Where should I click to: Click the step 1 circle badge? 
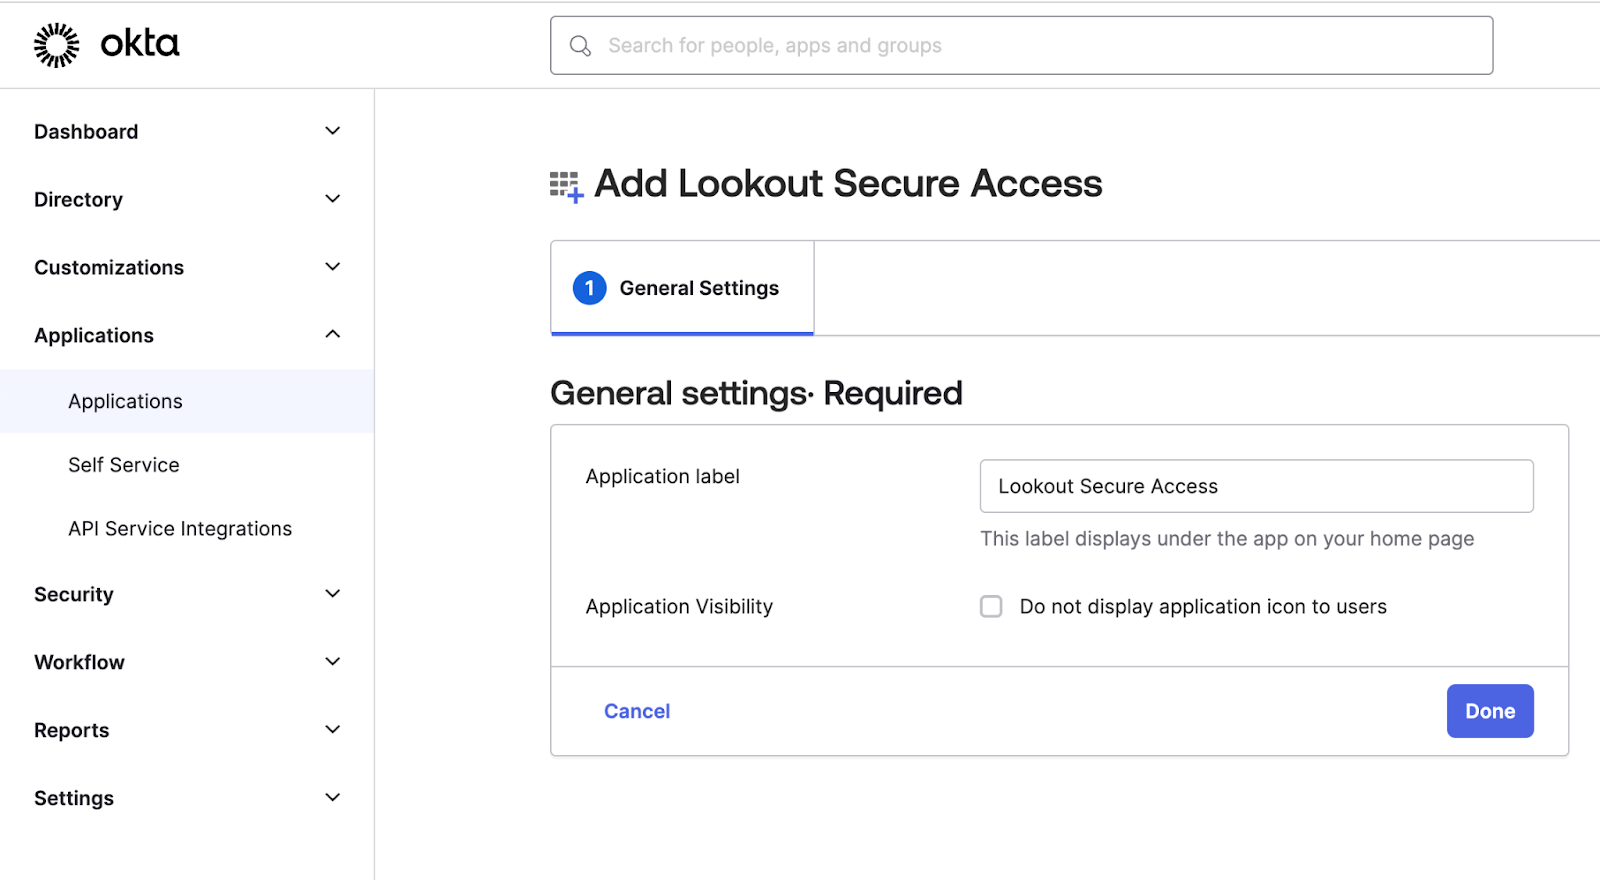[589, 288]
